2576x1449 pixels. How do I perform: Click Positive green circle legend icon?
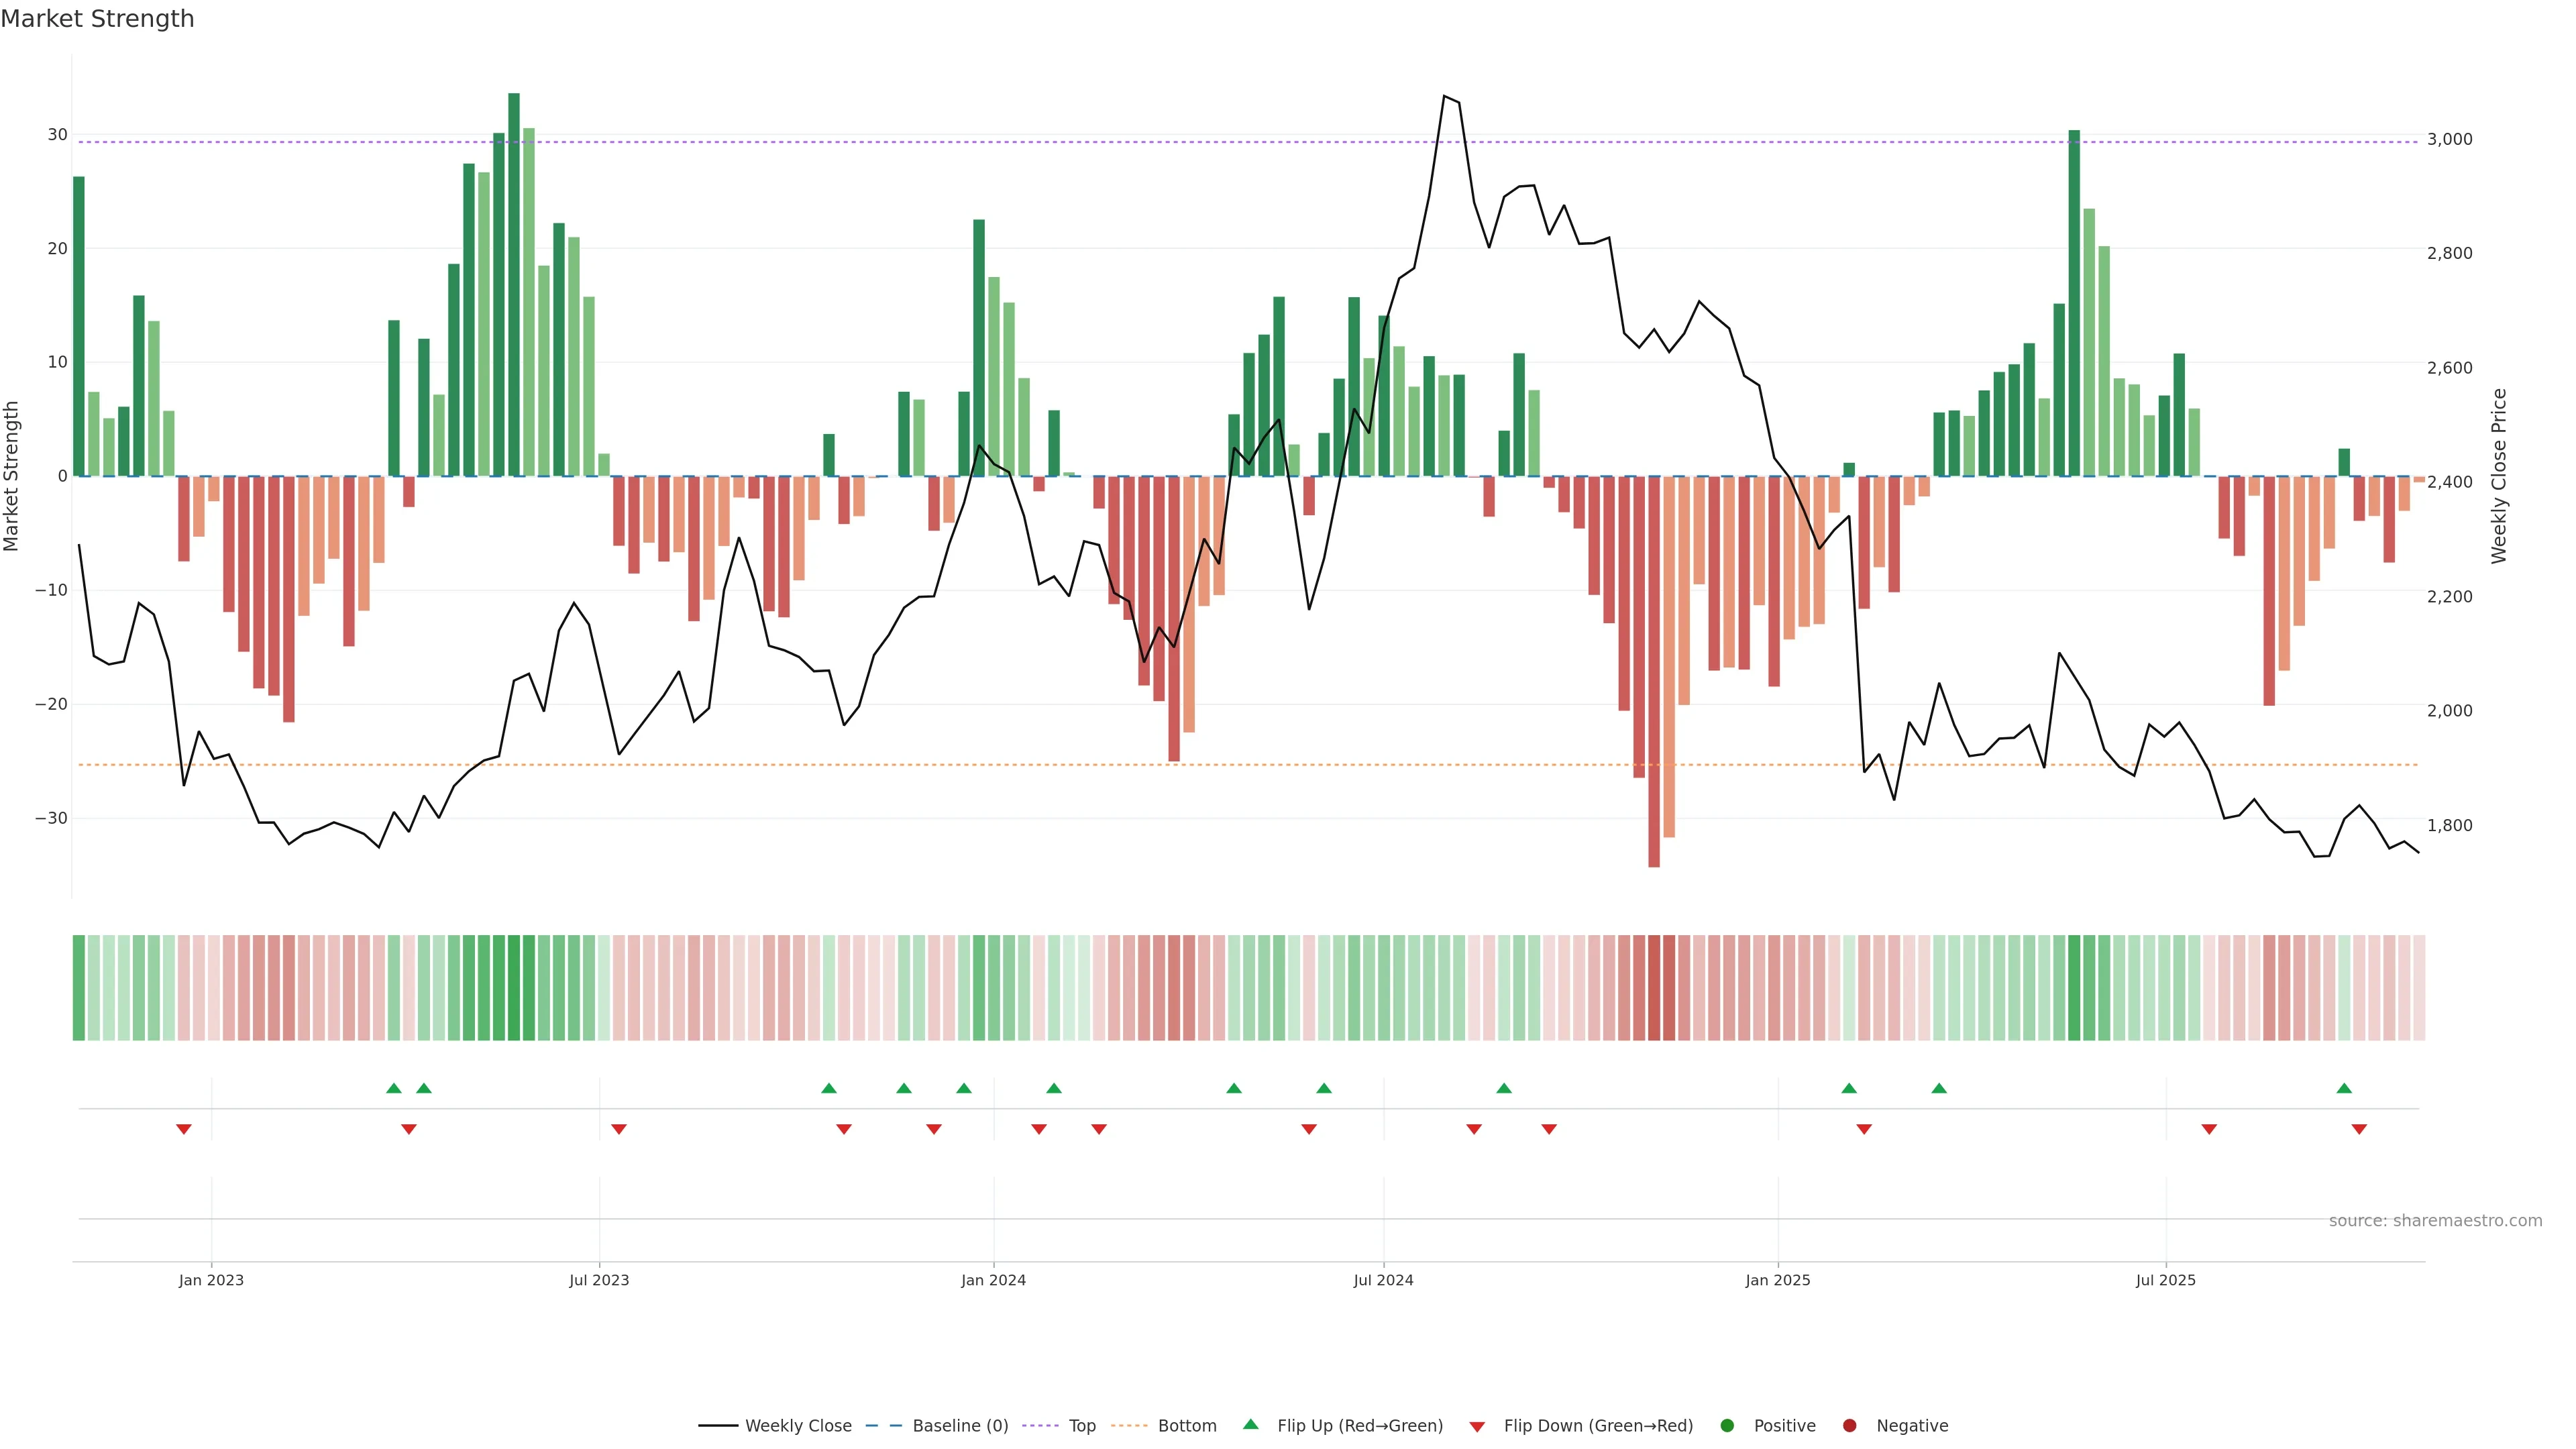tap(1727, 1425)
